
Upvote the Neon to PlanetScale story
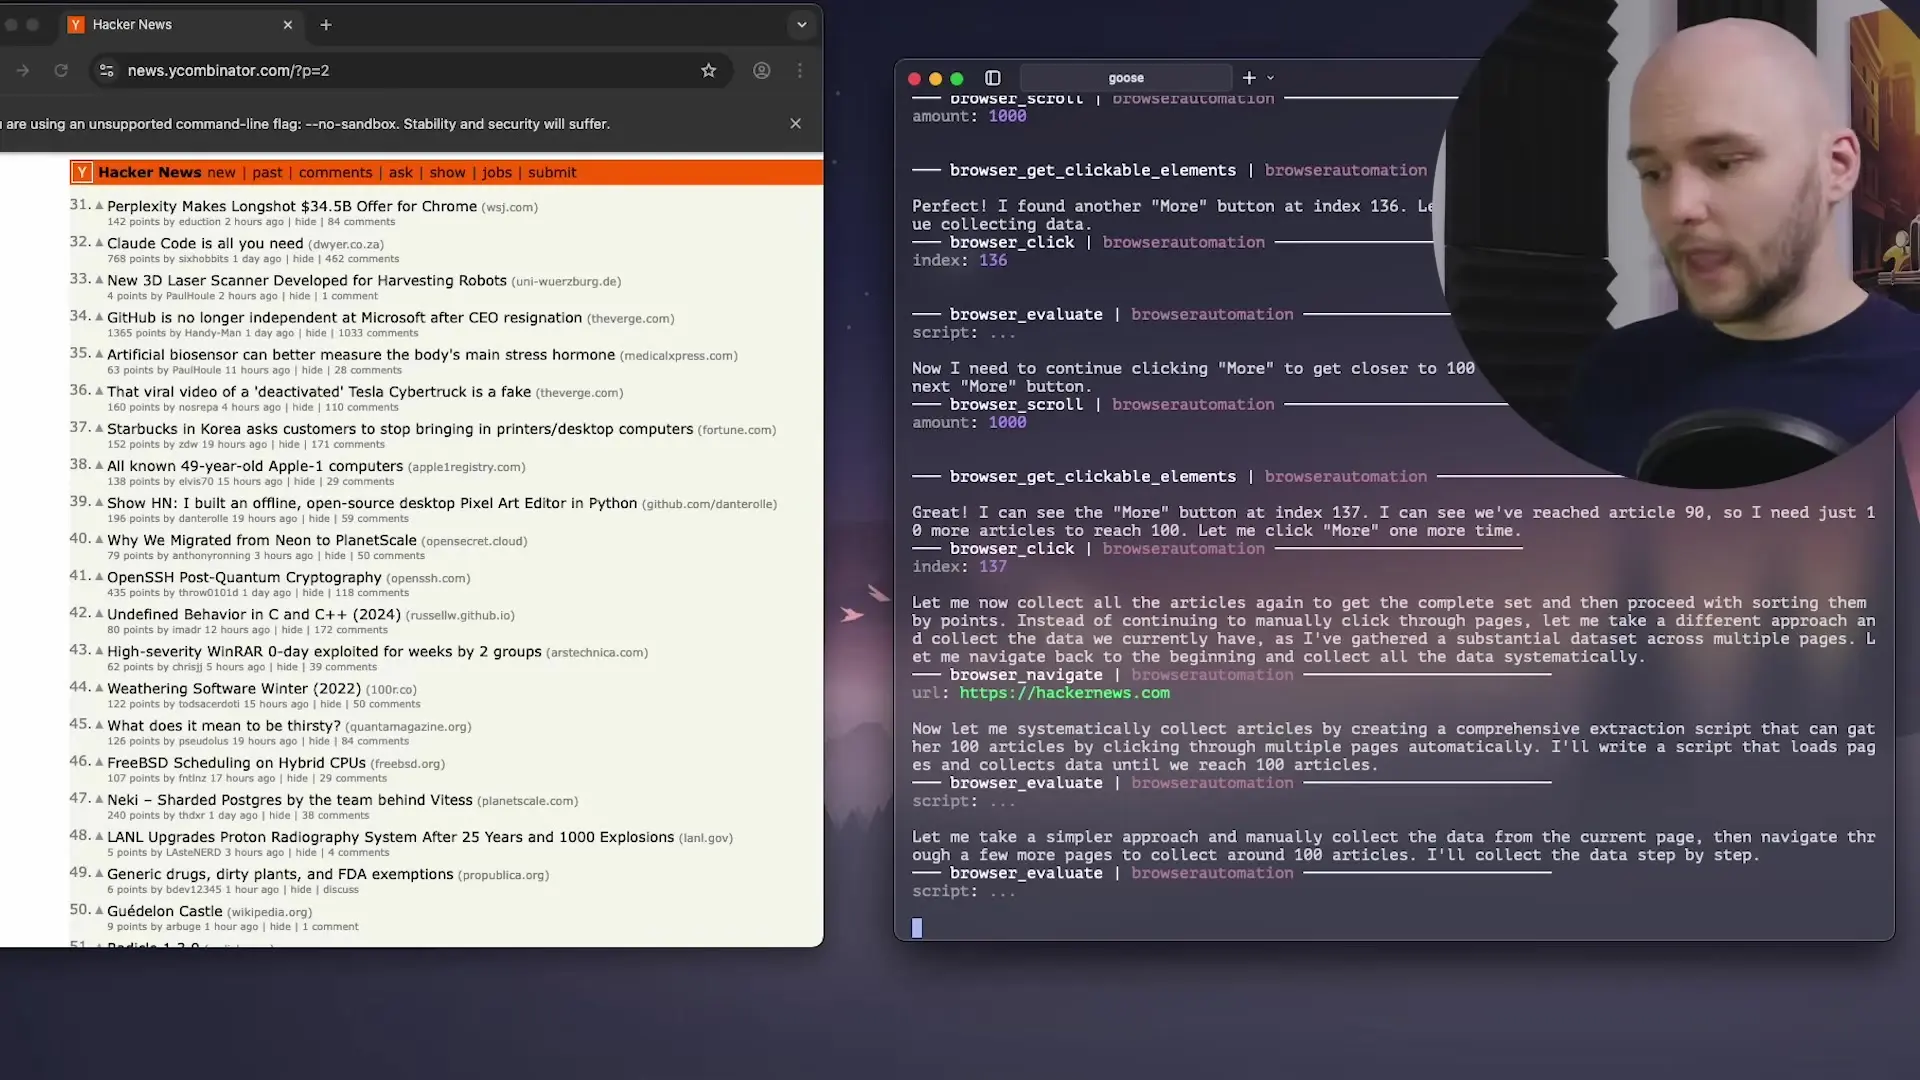99,539
